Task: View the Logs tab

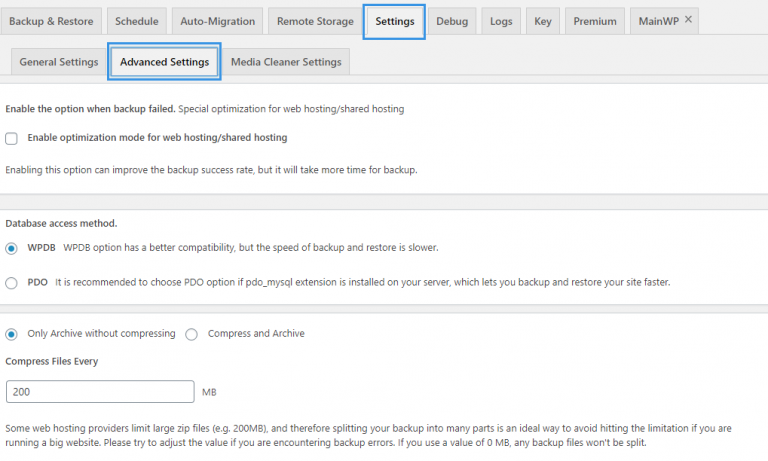Action: point(501,21)
